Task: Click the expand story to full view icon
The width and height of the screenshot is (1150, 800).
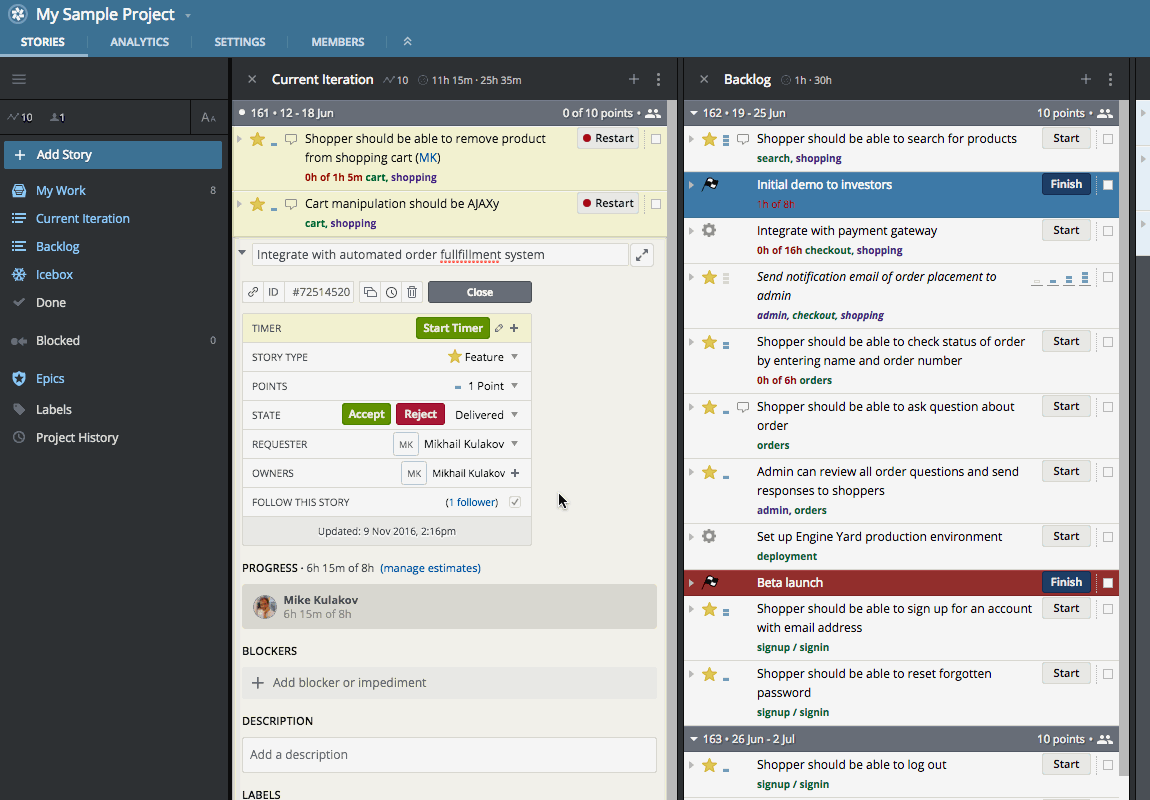Action: click(642, 255)
